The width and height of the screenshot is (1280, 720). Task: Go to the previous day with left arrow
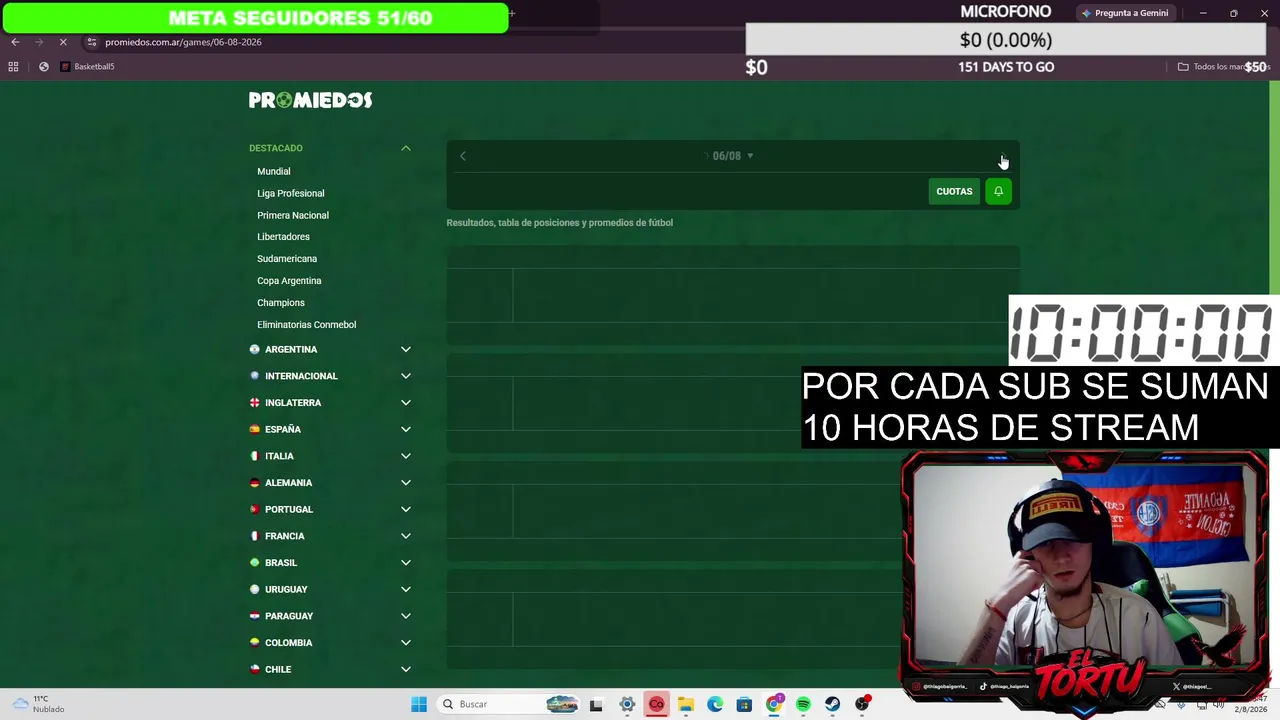[x=462, y=156]
